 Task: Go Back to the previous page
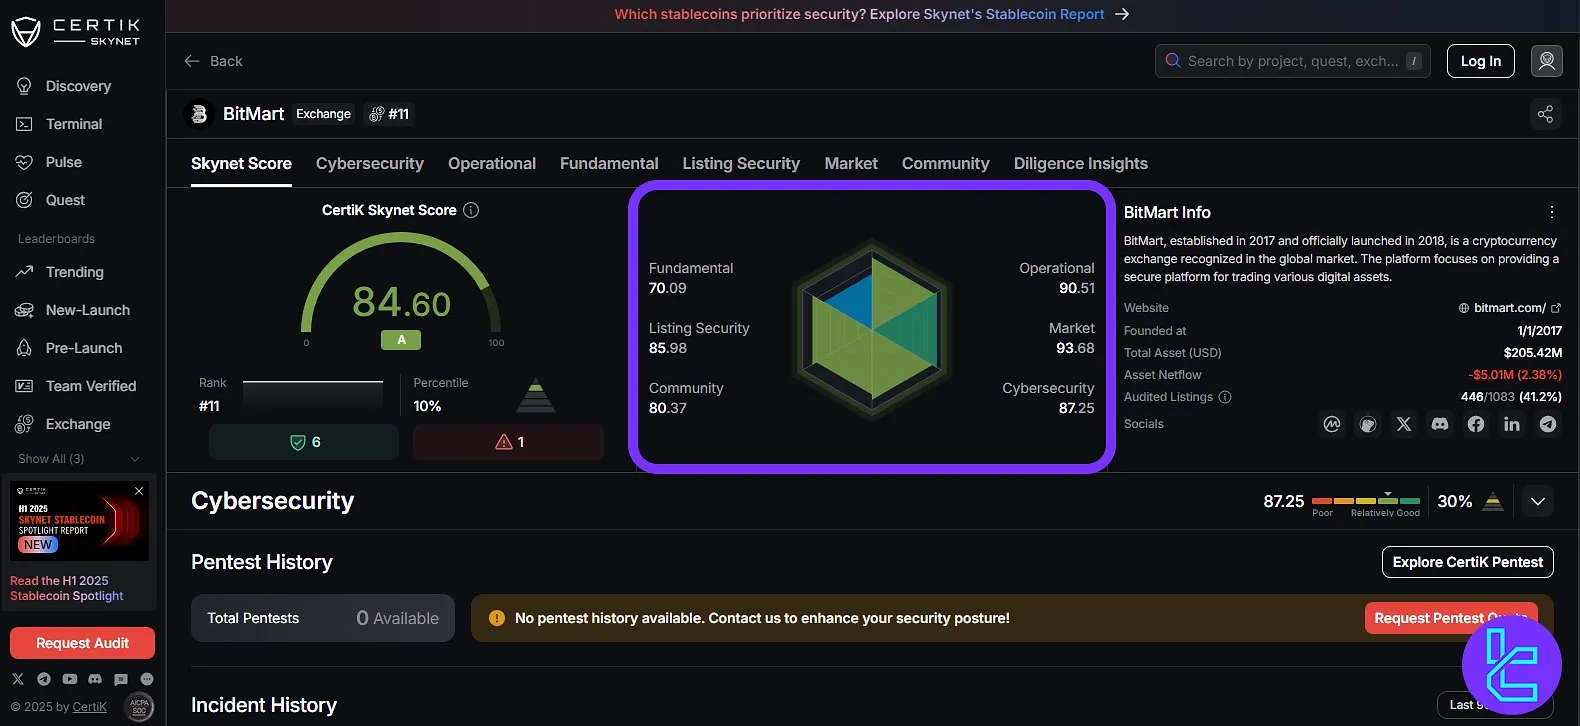213,61
